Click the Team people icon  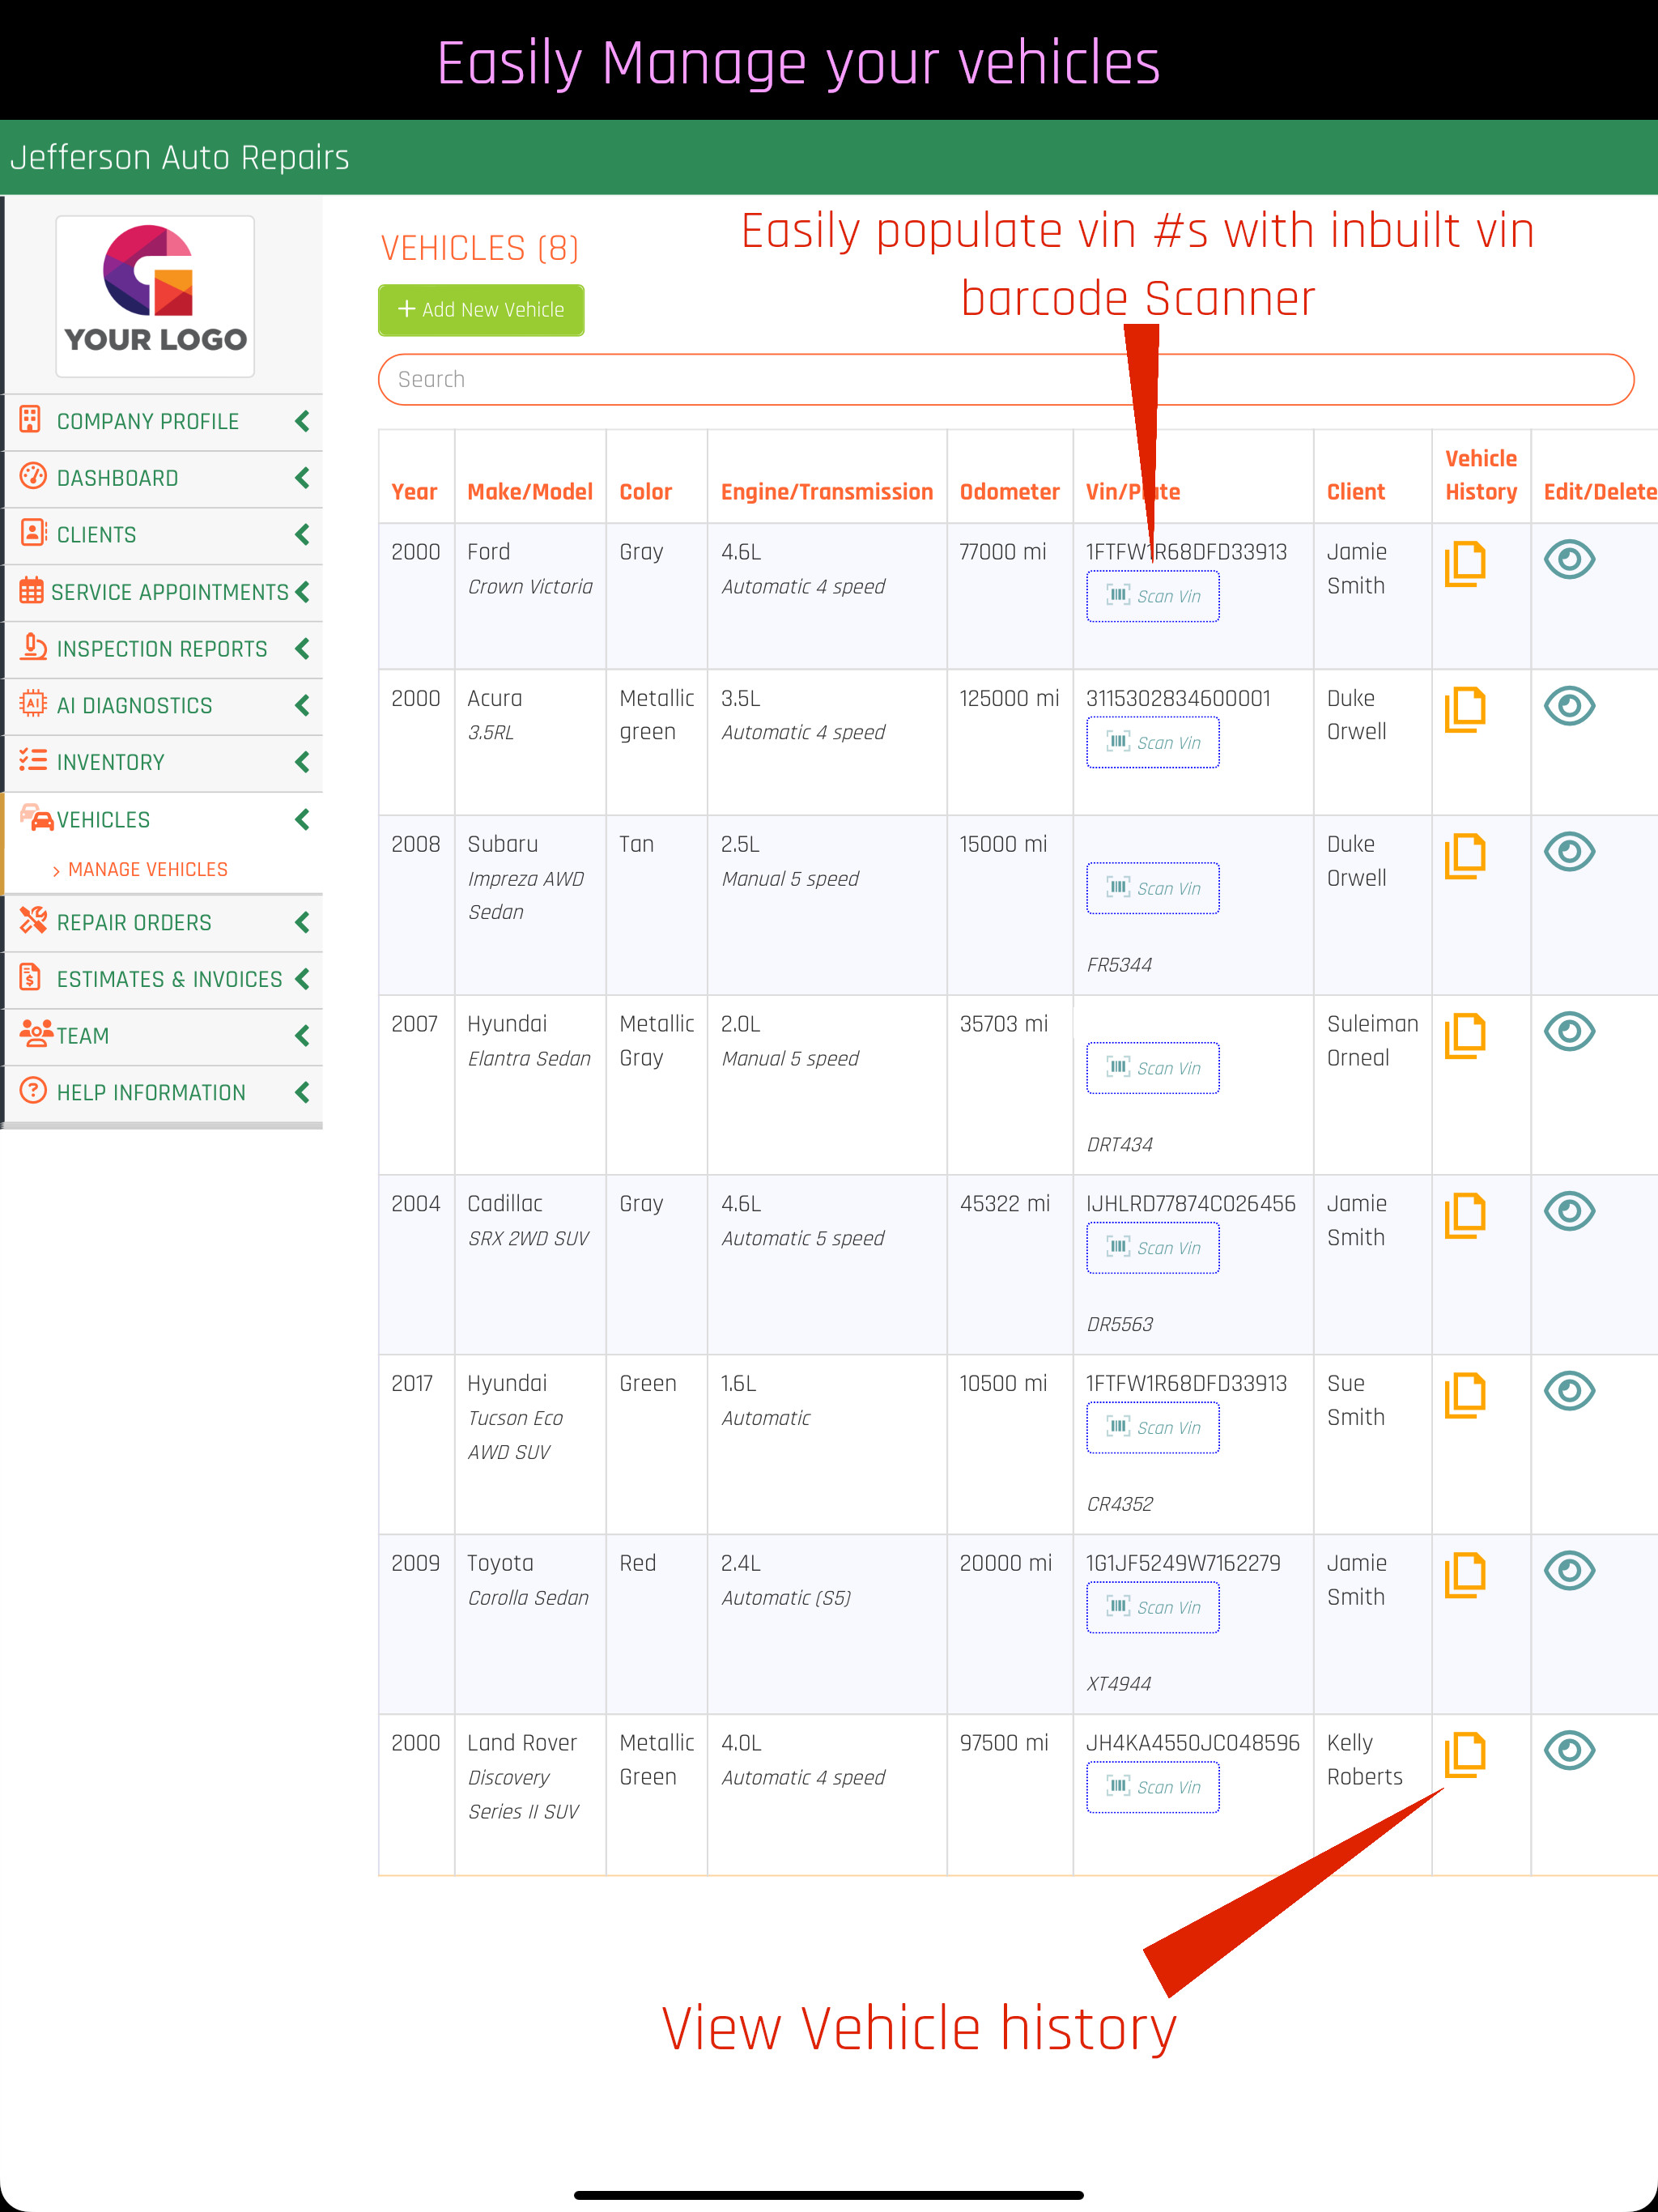35,1034
